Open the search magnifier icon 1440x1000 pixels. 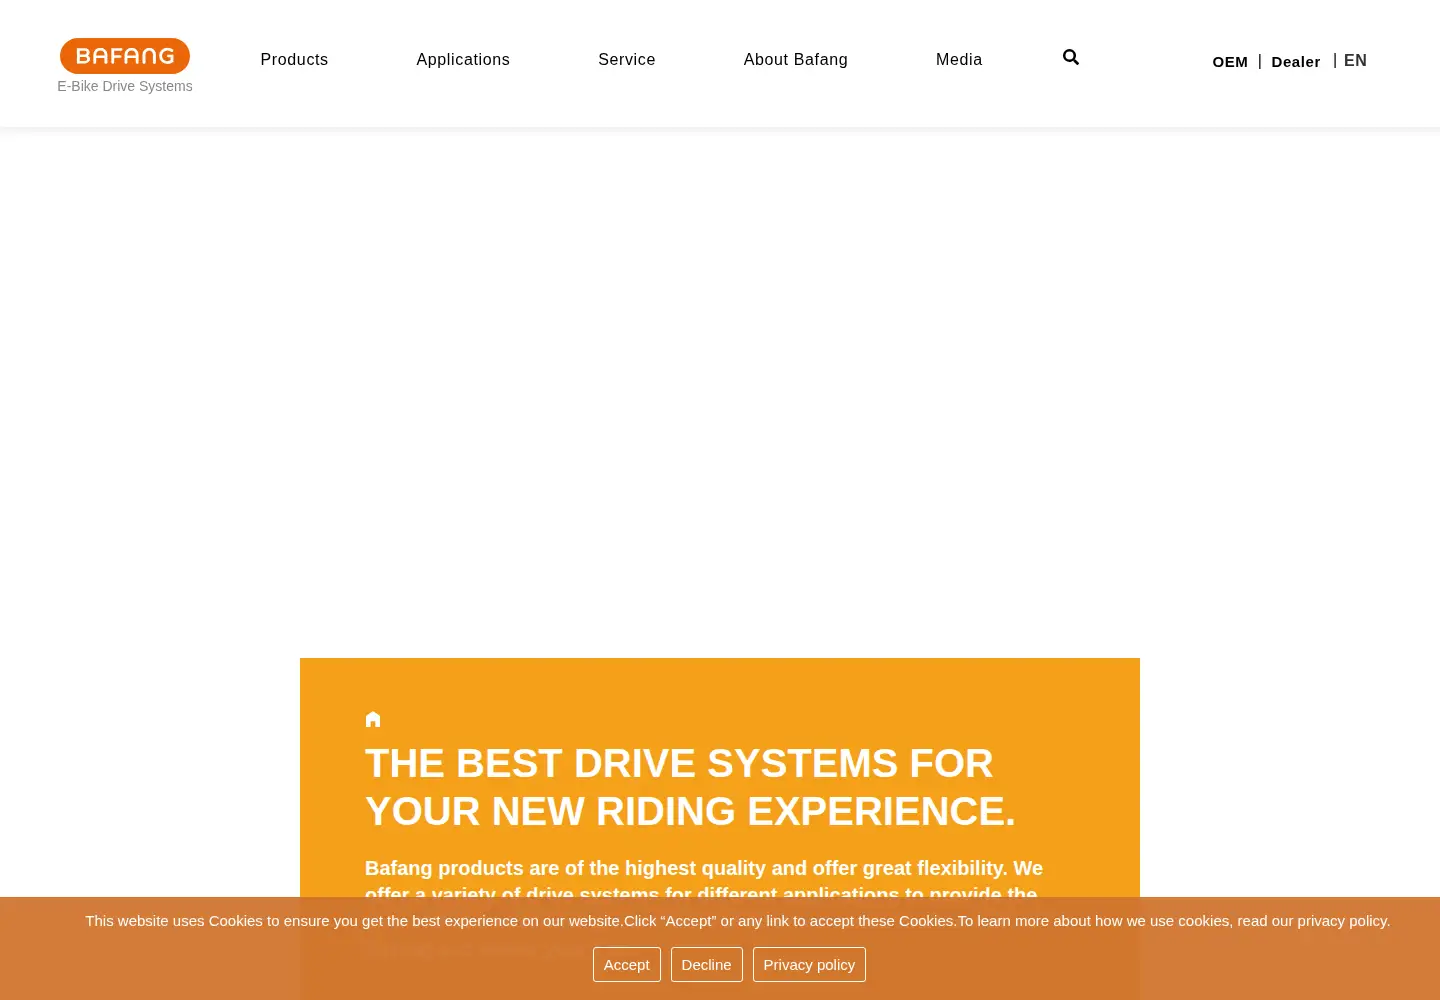[x=1071, y=58]
